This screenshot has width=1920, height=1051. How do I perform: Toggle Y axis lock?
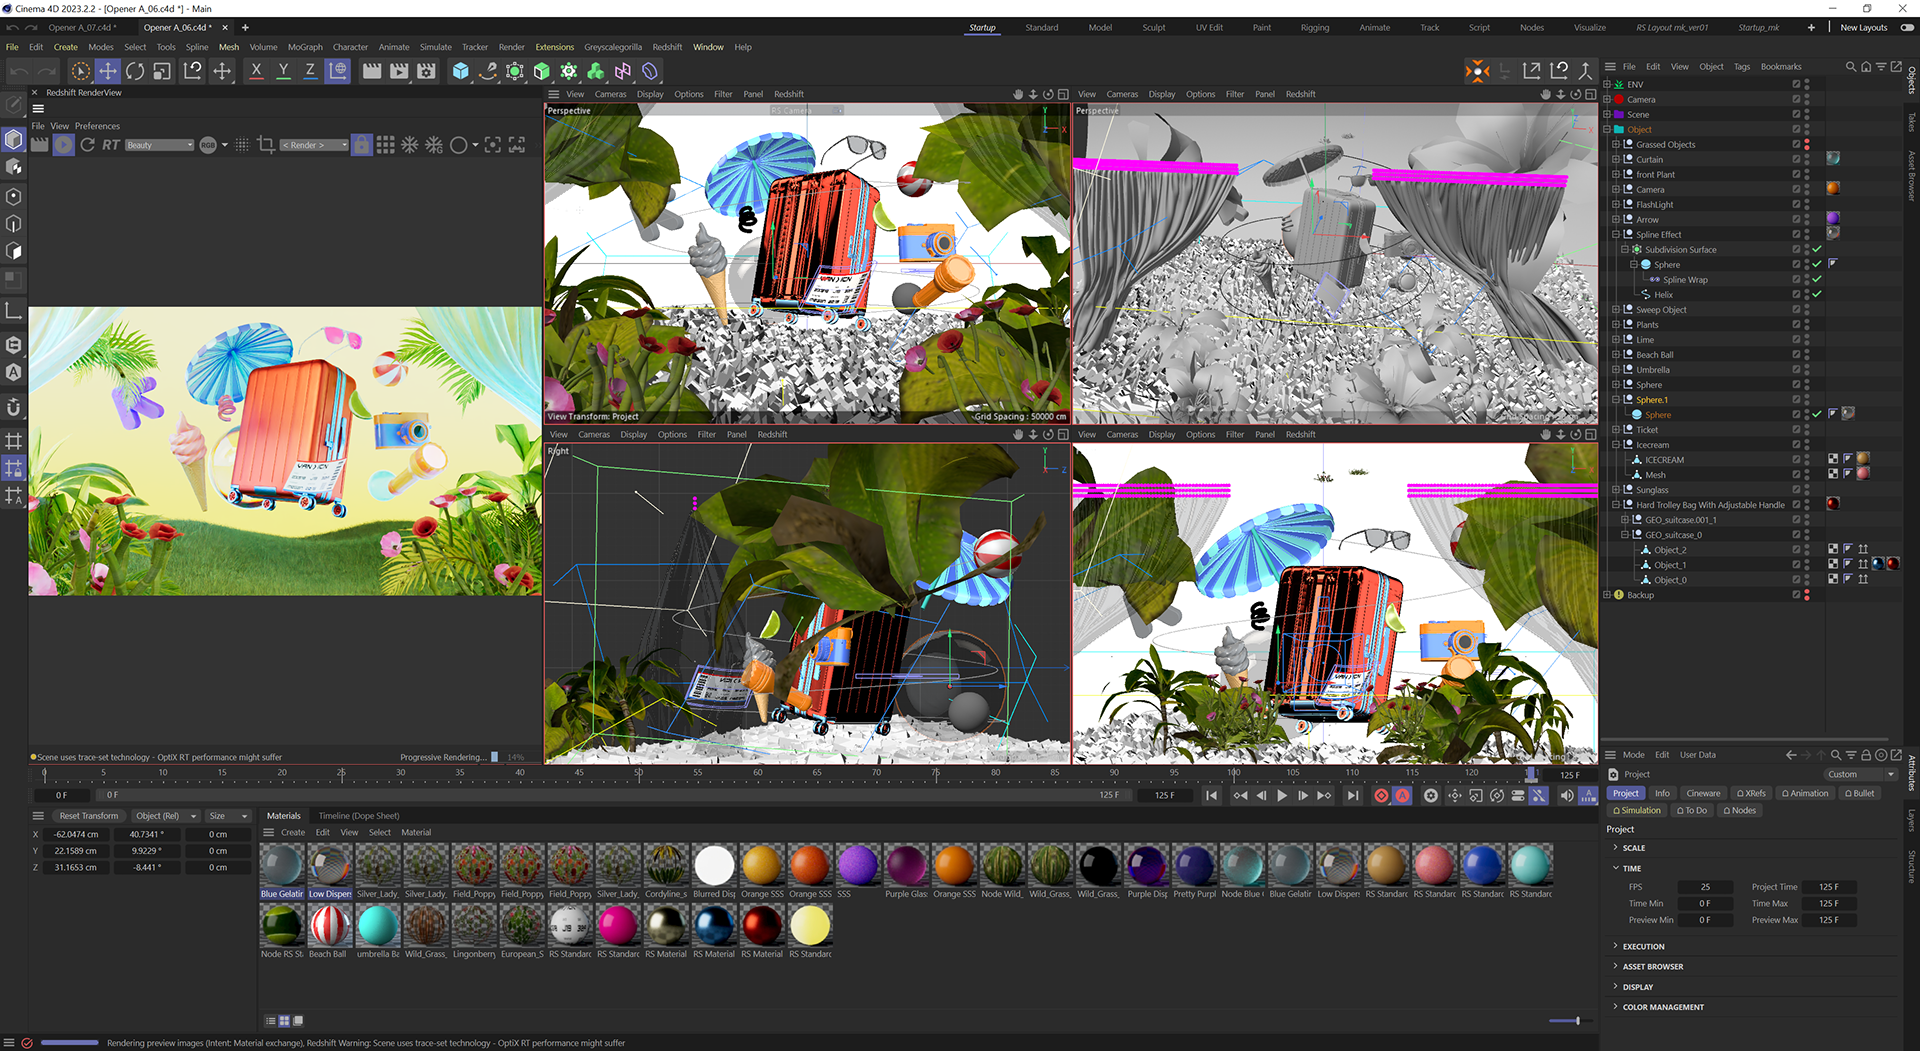[283, 71]
